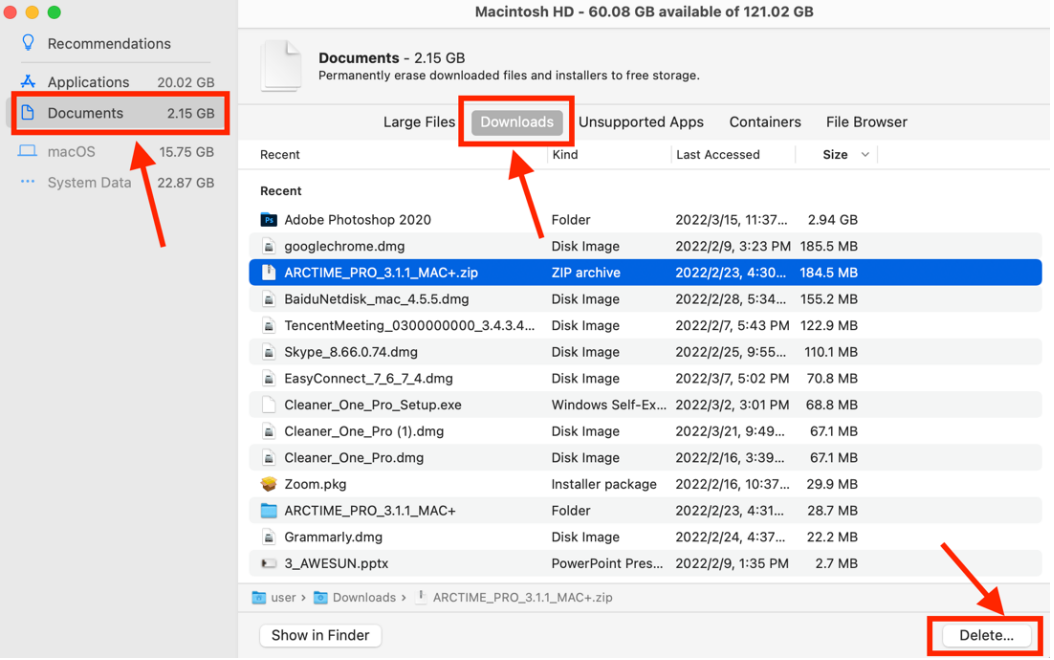Image resolution: width=1054 pixels, height=660 pixels.
Task: Click Downloads in the path bar
Action: tap(363, 598)
